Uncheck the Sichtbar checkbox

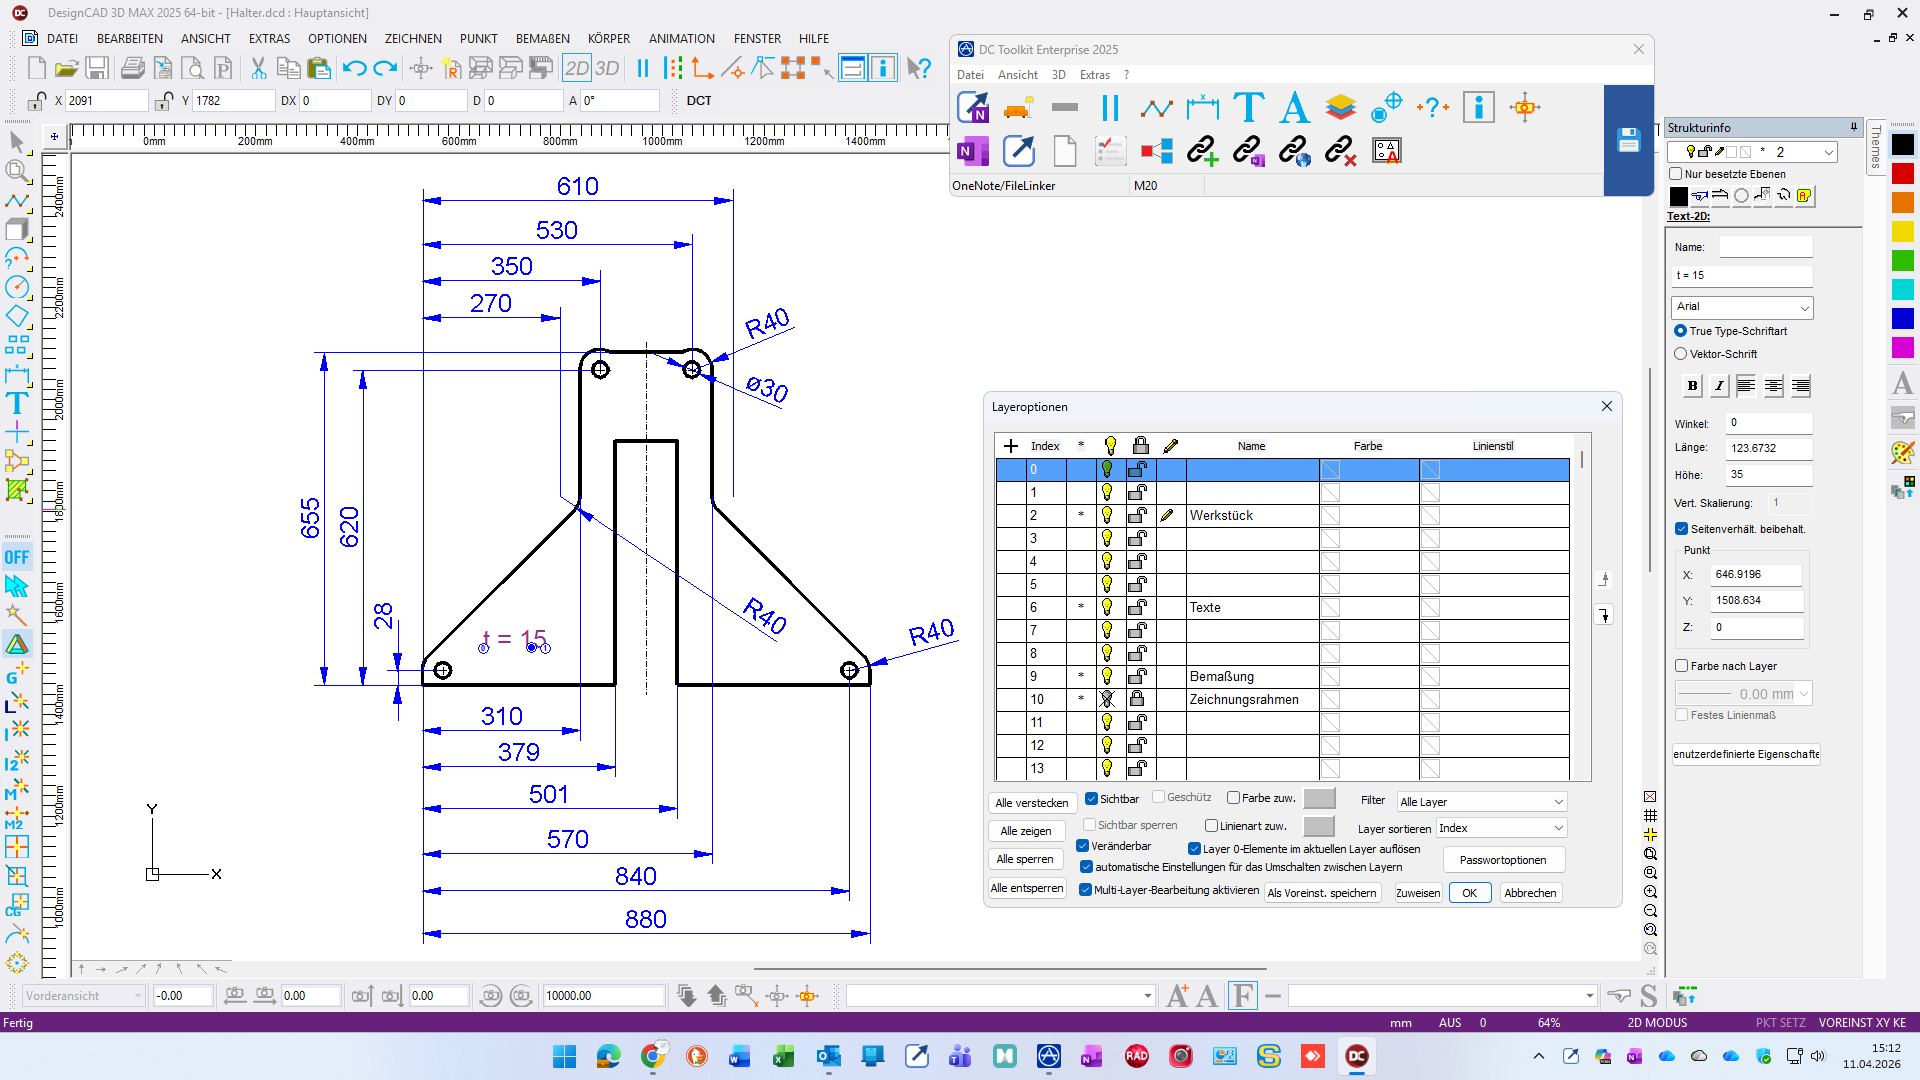pyautogui.click(x=1092, y=798)
